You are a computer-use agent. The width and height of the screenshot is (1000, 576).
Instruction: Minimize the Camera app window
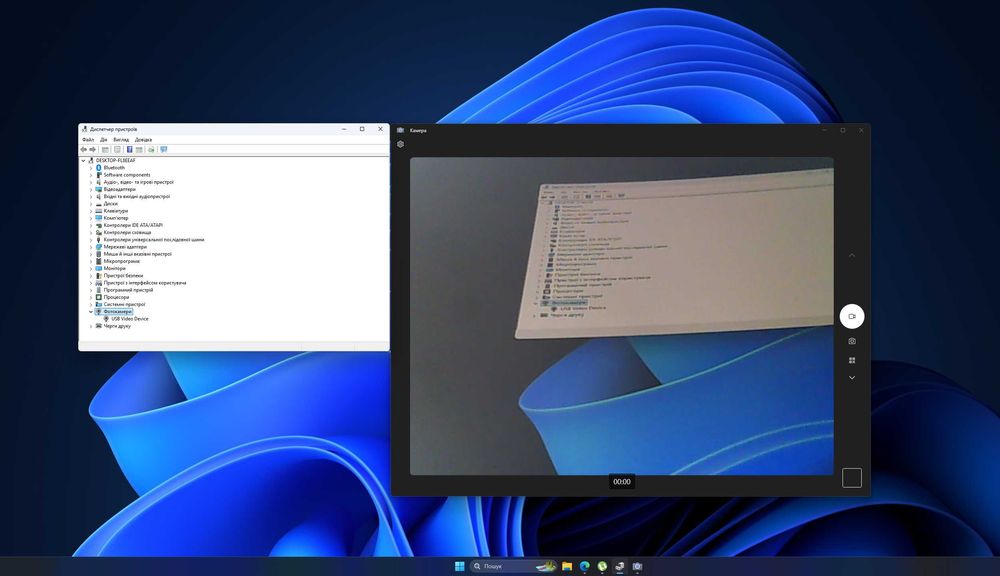[x=825, y=130]
